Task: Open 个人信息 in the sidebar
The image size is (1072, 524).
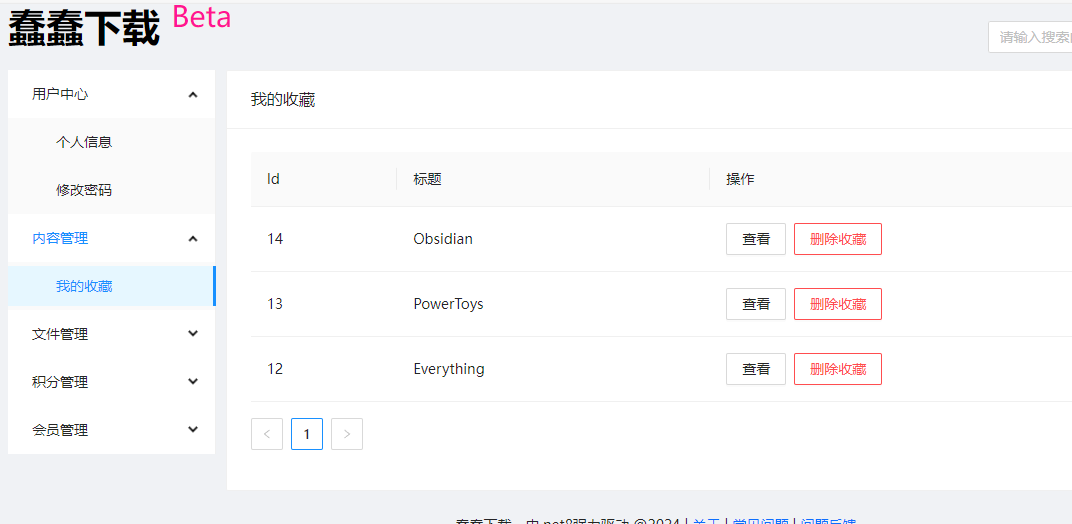Action: click(84, 142)
